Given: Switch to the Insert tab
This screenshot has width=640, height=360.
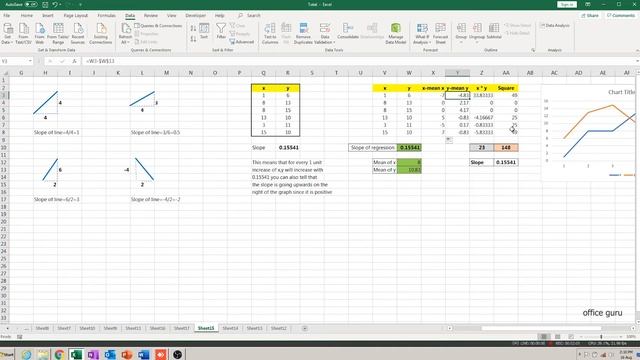Looking at the screenshot, I should tap(48, 16).
